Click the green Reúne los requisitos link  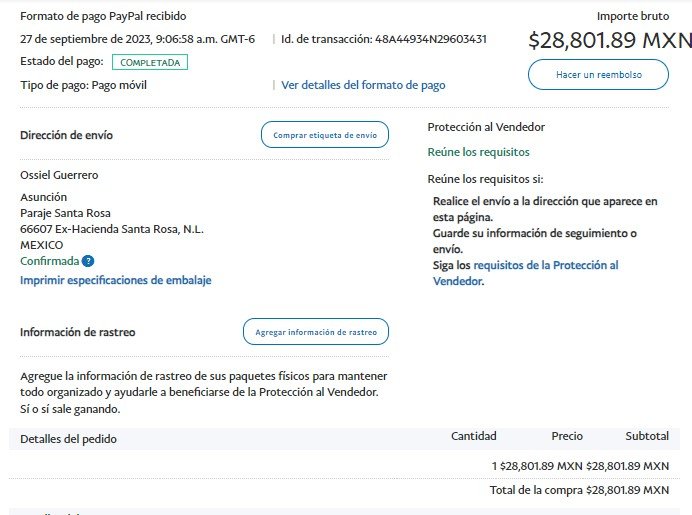pyautogui.click(x=478, y=152)
